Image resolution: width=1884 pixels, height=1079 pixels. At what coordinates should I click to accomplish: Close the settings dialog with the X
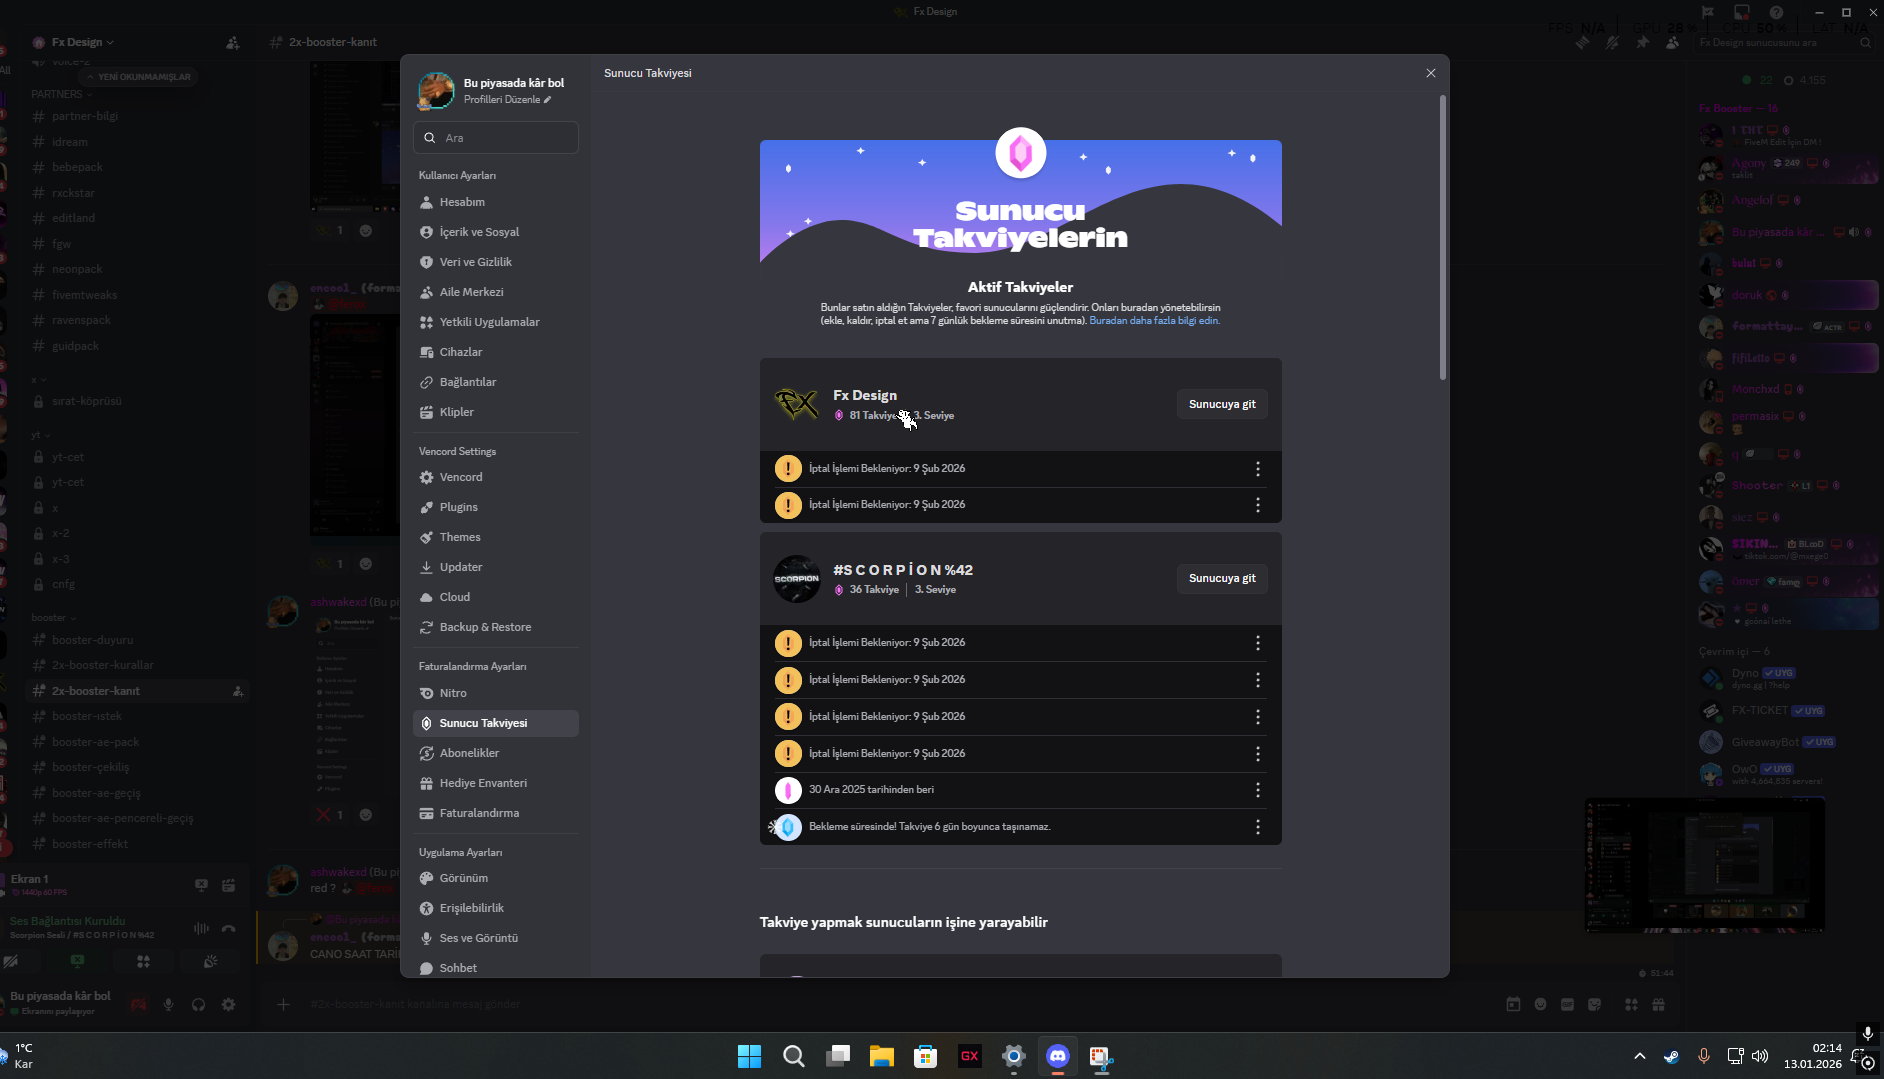pyautogui.click(x=1431, y=73)
